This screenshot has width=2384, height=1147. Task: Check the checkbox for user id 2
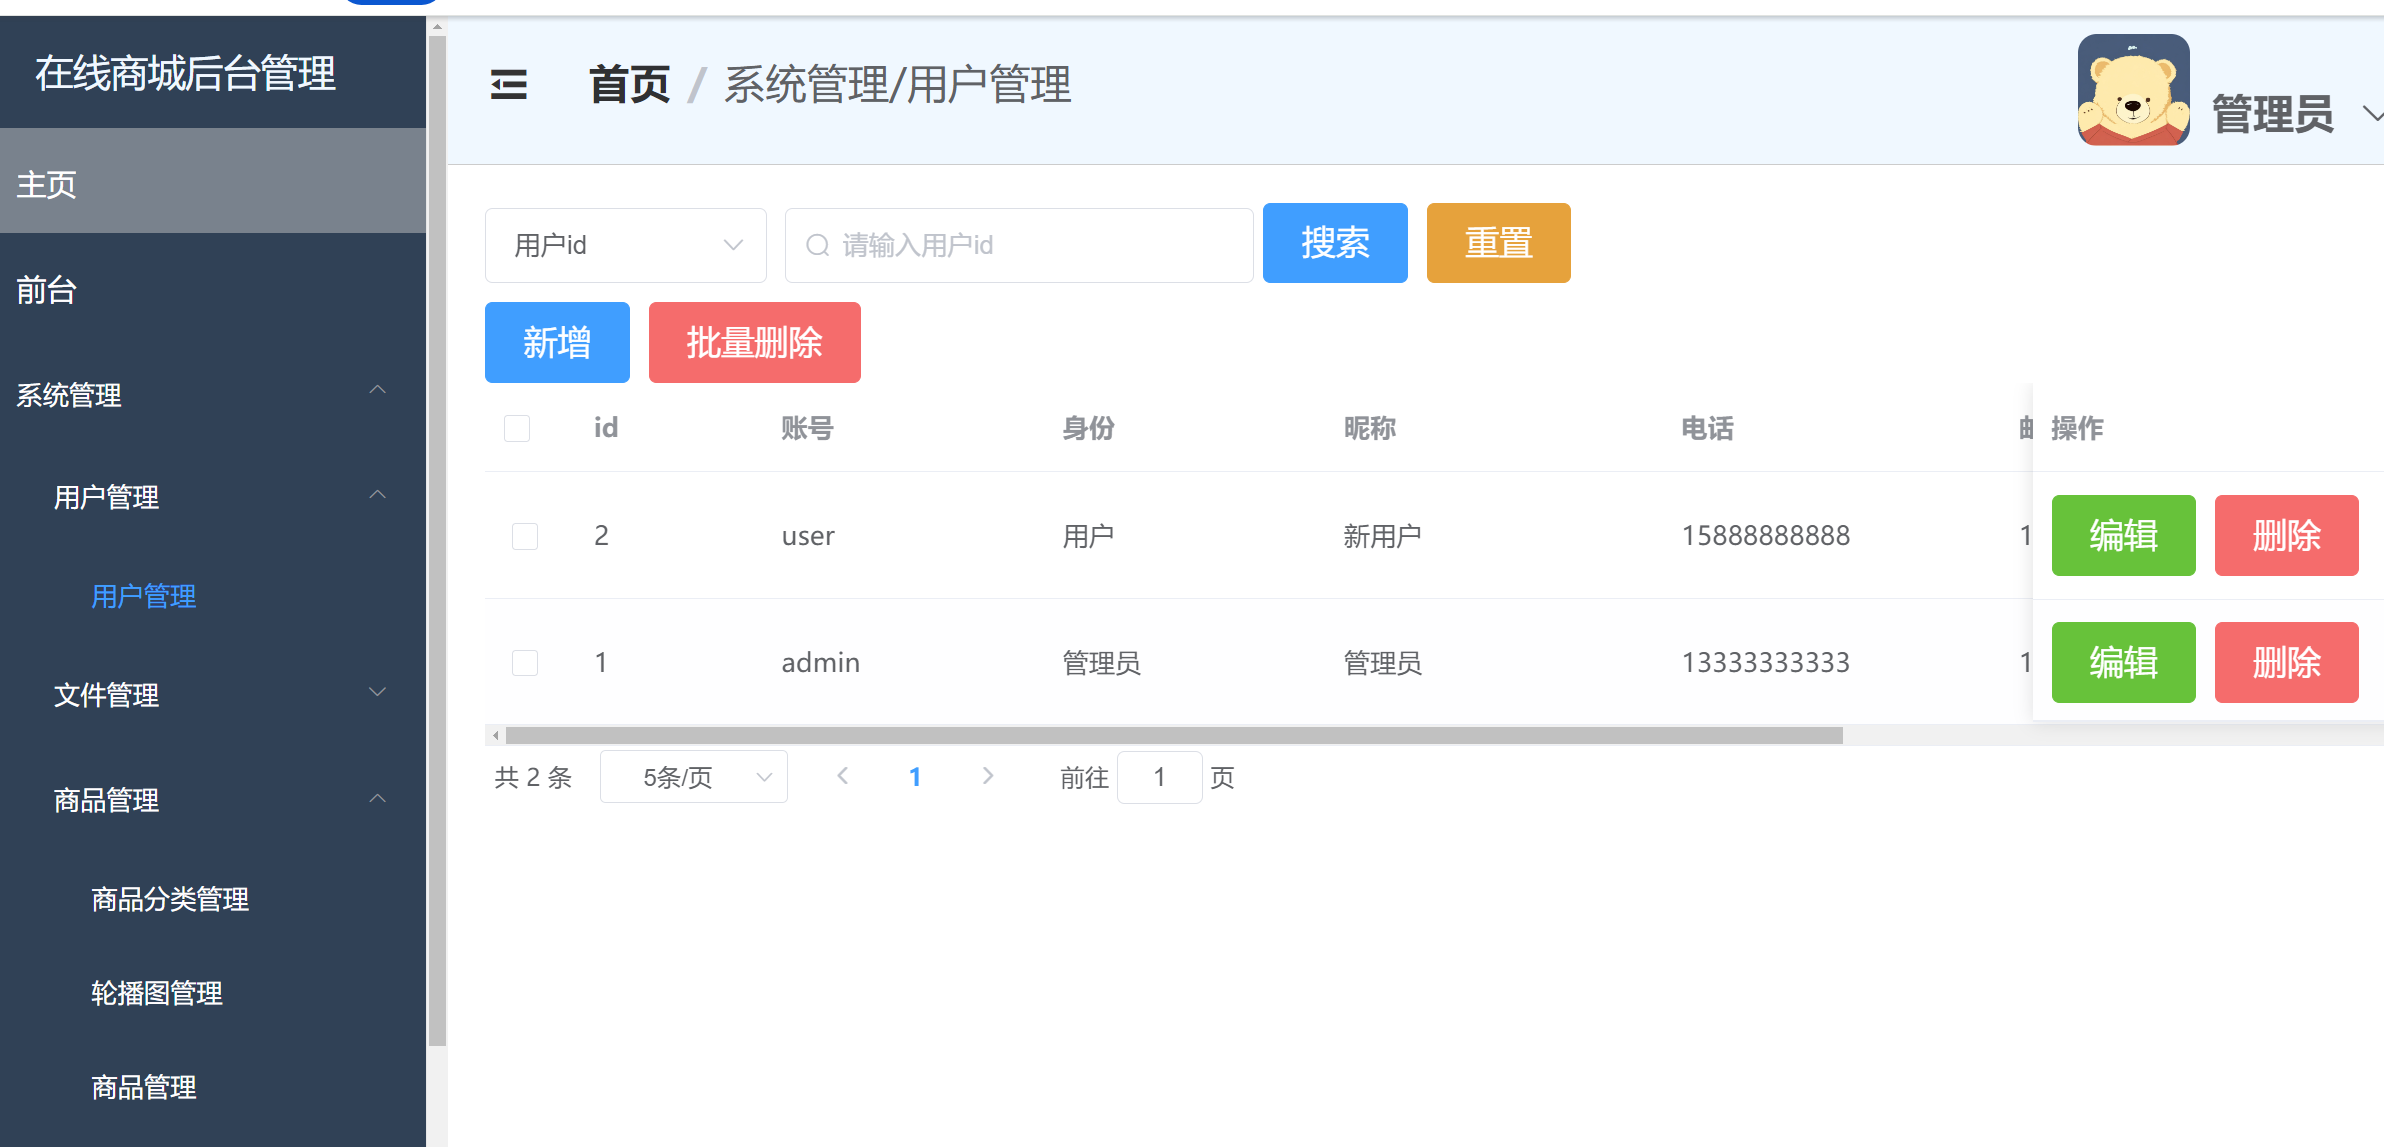pos(525,535)
